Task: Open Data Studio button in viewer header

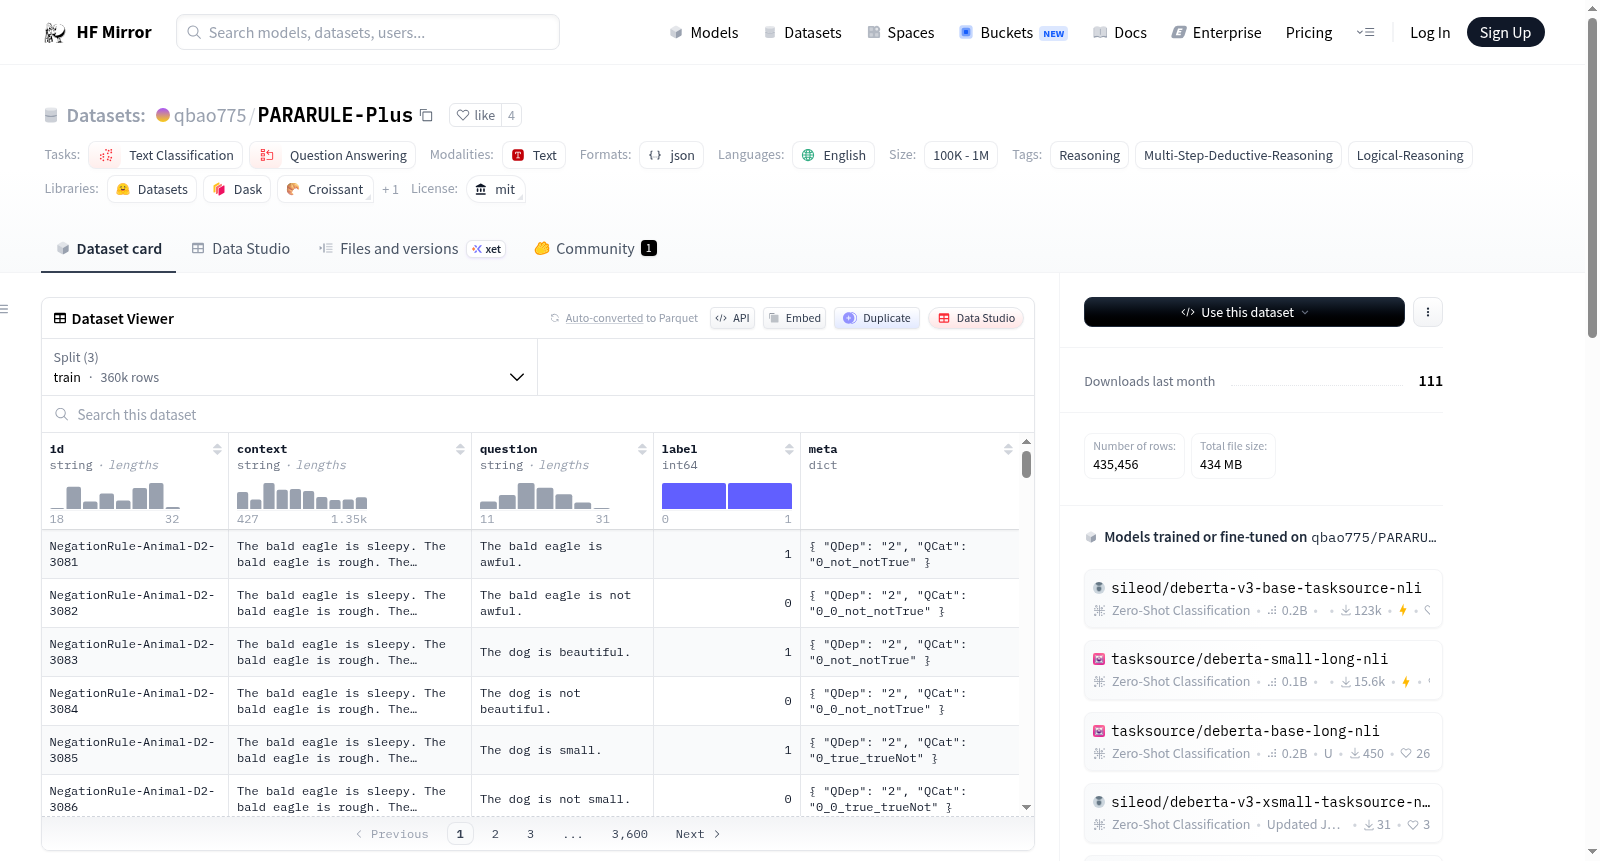Action: pos(976,318)
